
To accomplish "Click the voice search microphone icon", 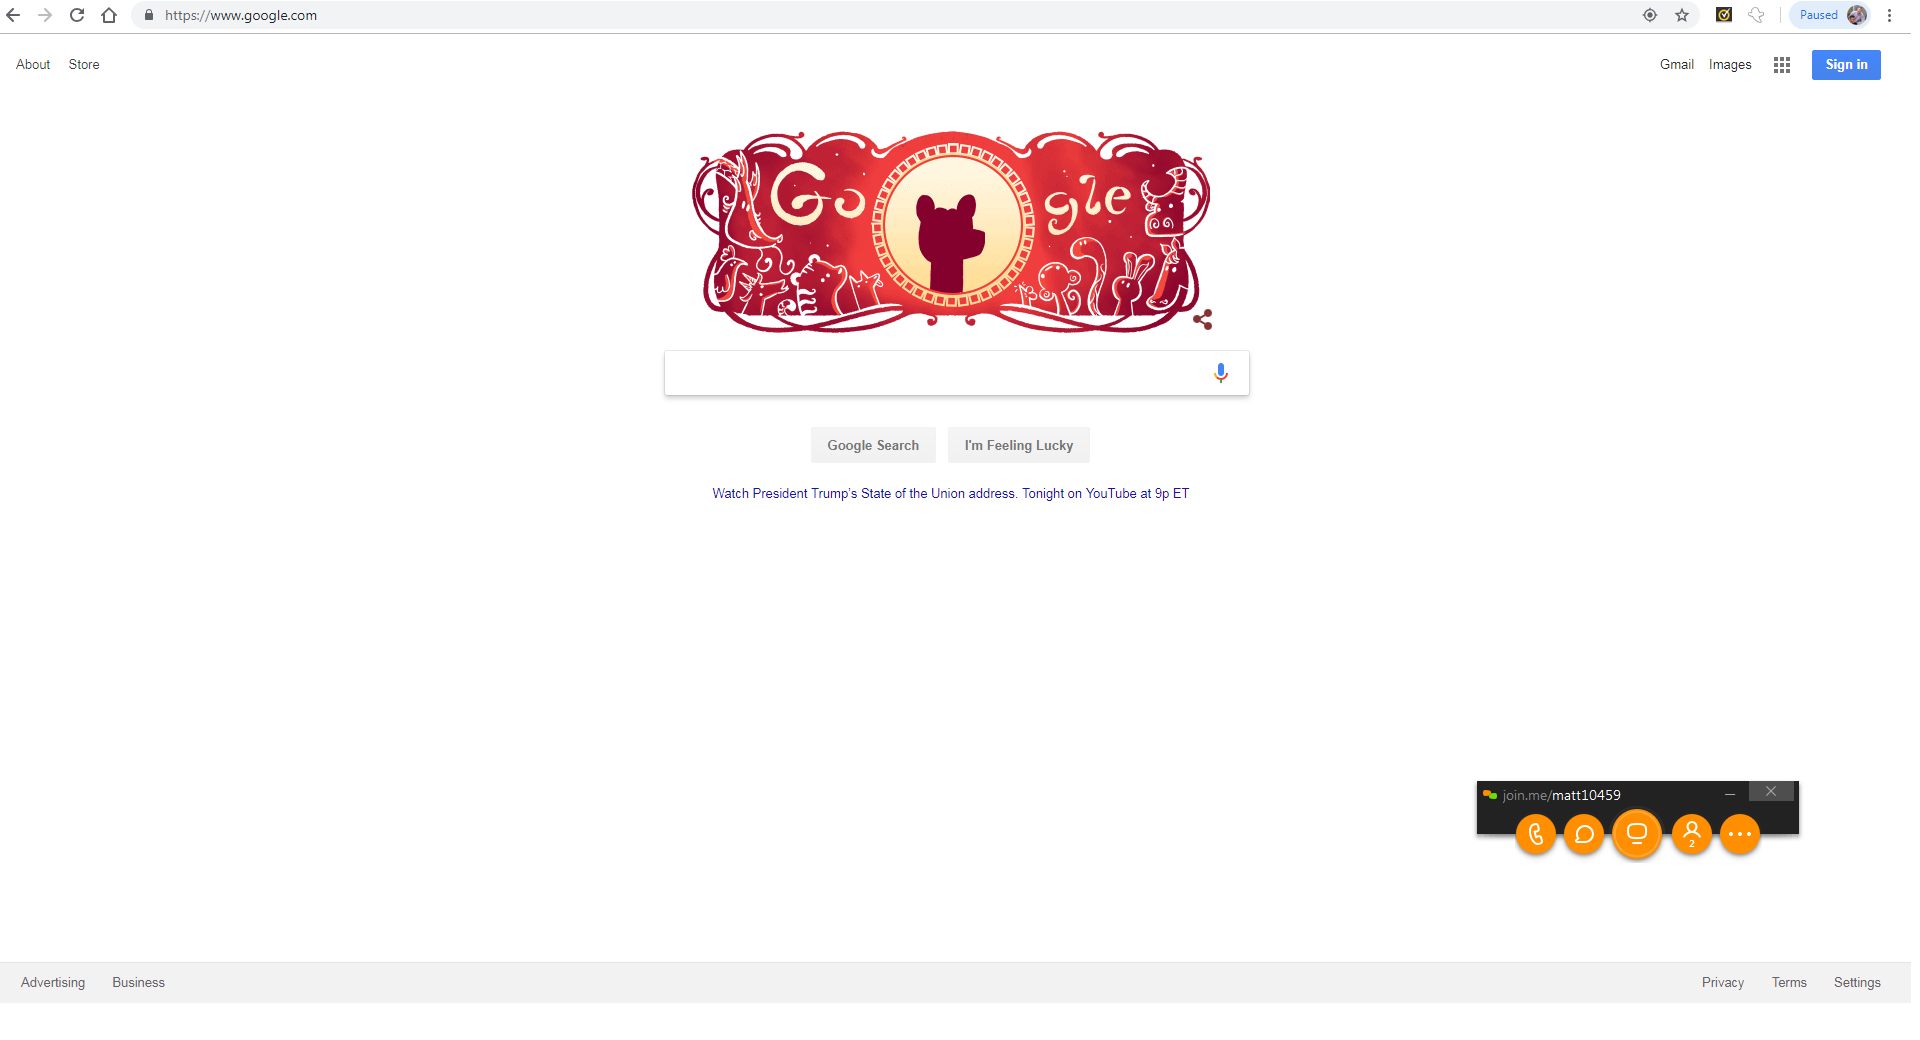I will [x=1220, y=373].
